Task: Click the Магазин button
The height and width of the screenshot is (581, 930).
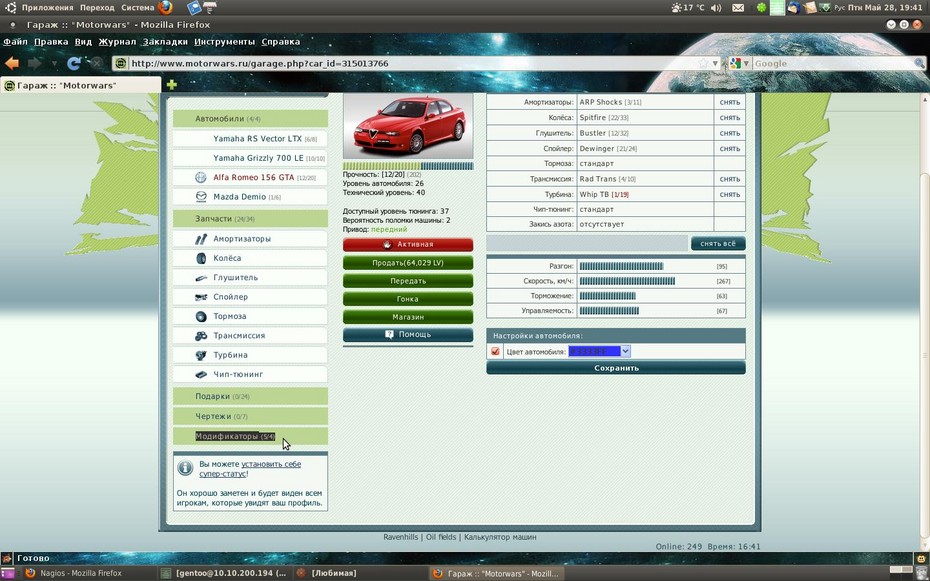Action: point(408,317)
